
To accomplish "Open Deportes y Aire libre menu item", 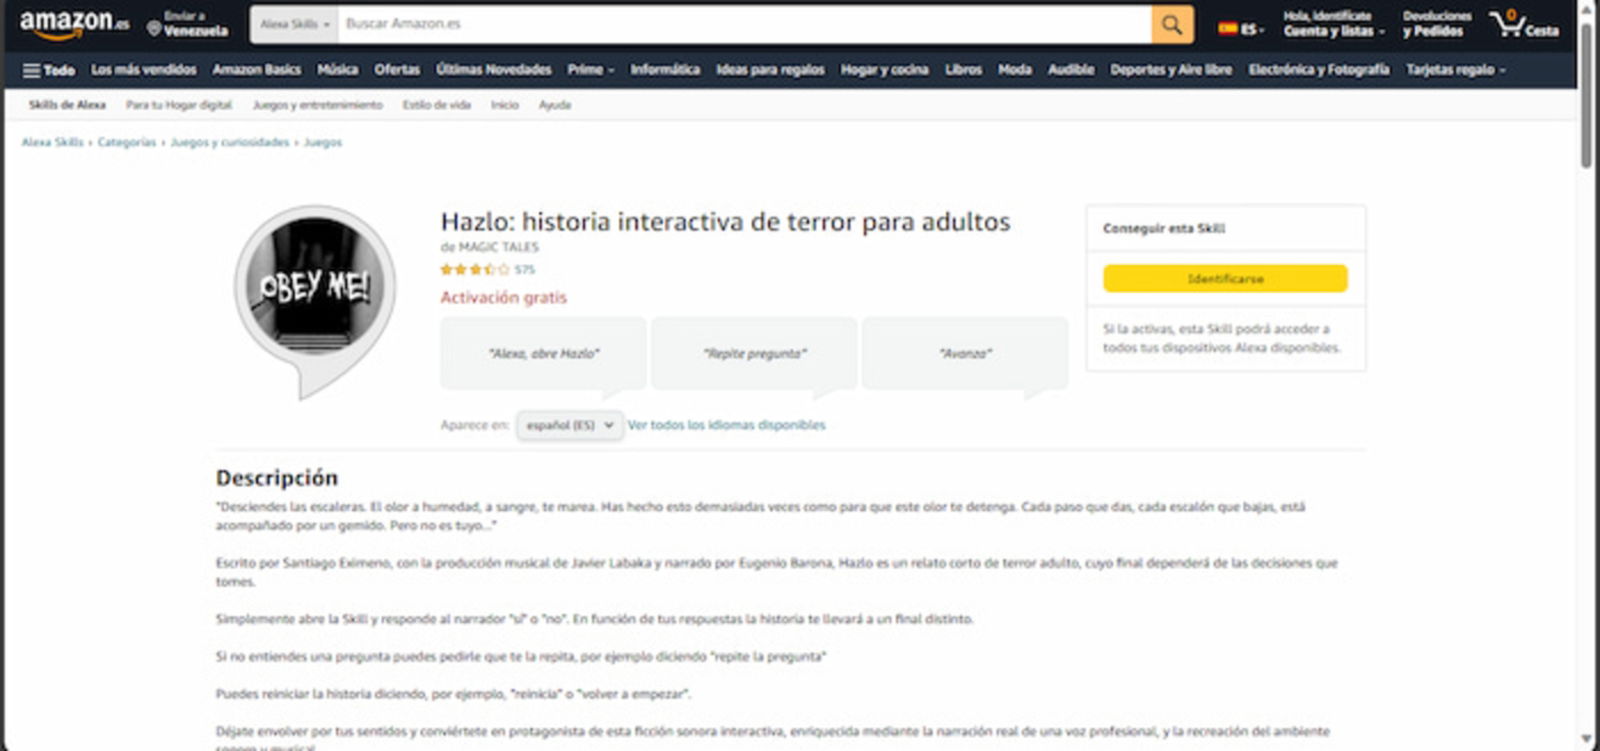I will coord(1171,70).
